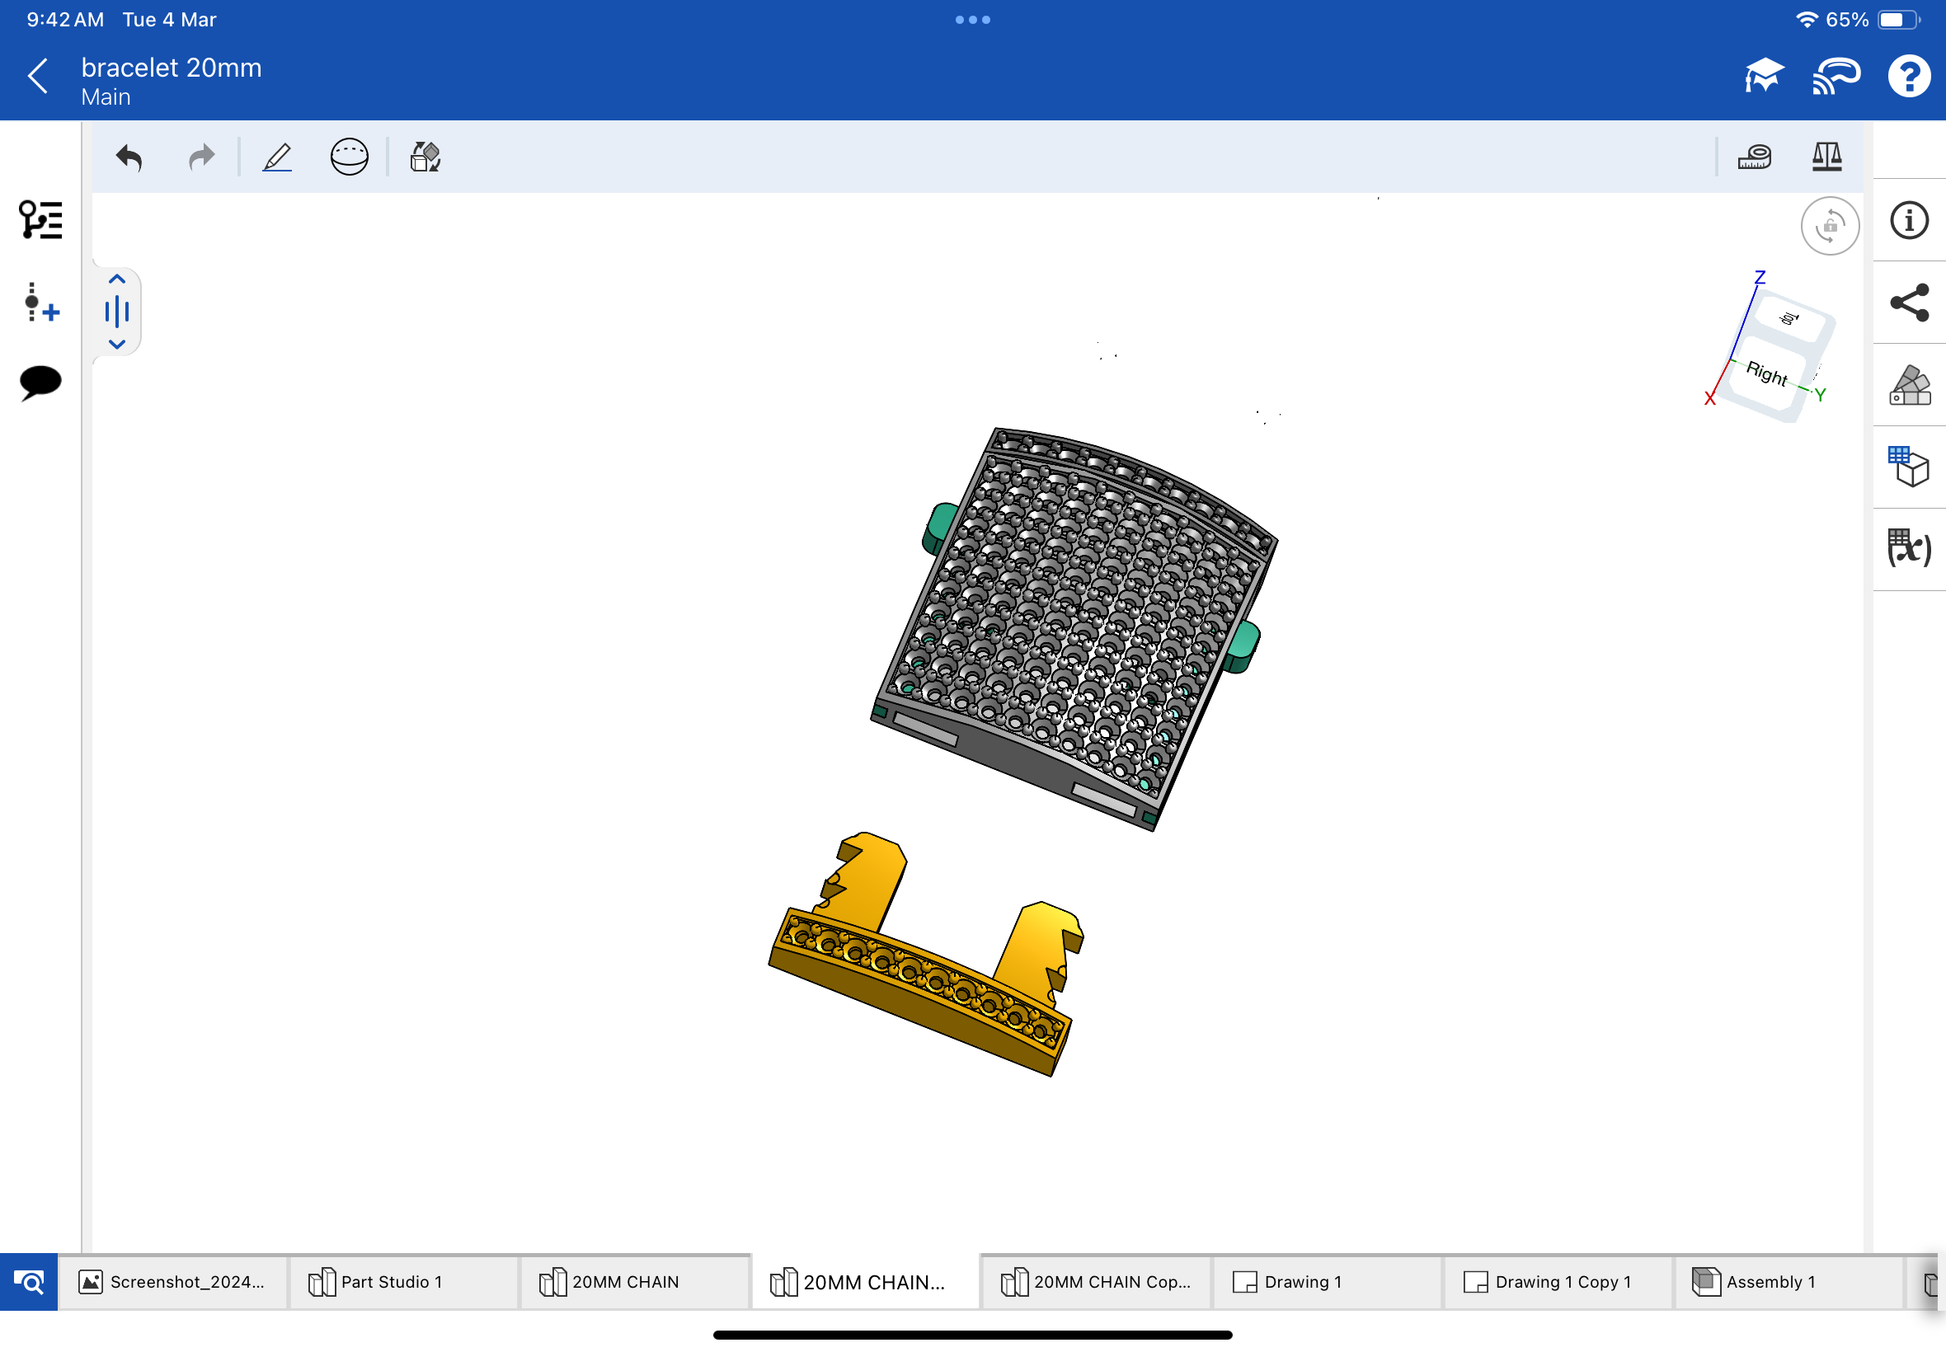Open the top three-dots multitasking menu
Image resolution: width=1946 pixels, height=1352 pixels.
pos(972,20)
